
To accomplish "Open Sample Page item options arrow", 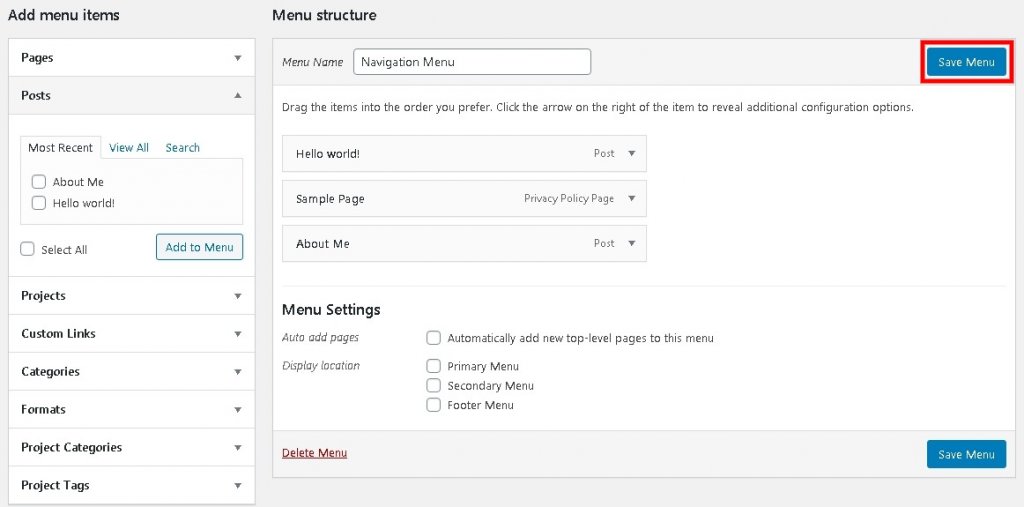I will pyautogui.click(x=631, y=199).
